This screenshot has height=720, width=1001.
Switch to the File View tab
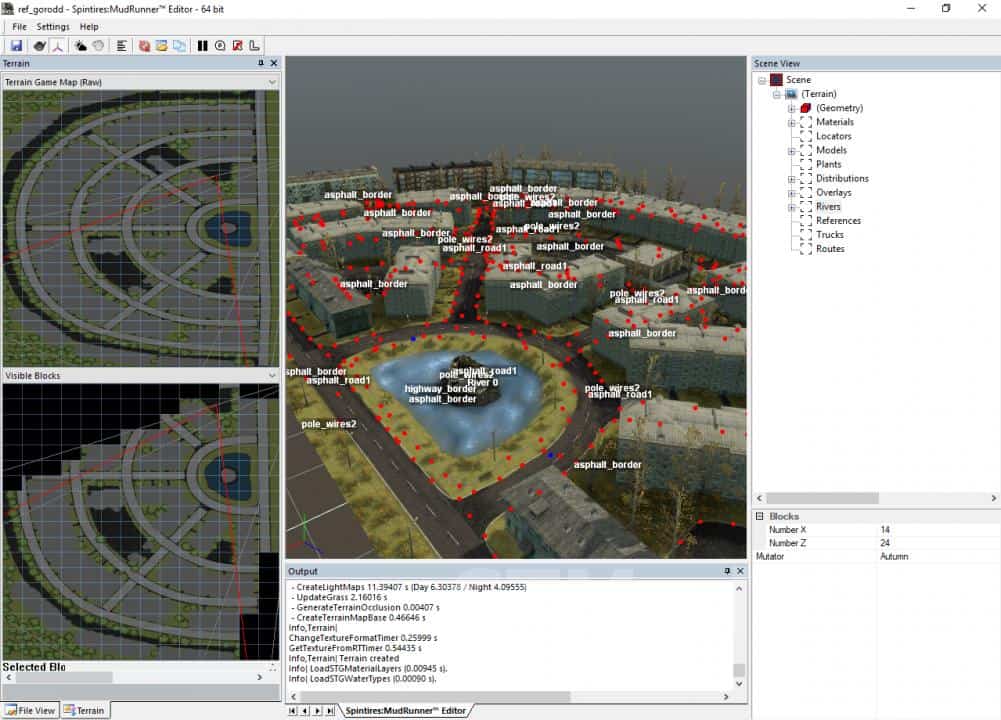coord(31,710)
